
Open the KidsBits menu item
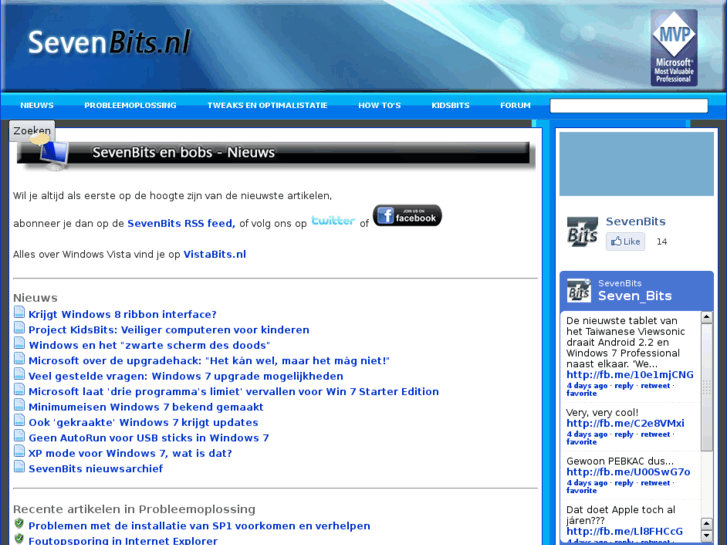tap(450, 105)
